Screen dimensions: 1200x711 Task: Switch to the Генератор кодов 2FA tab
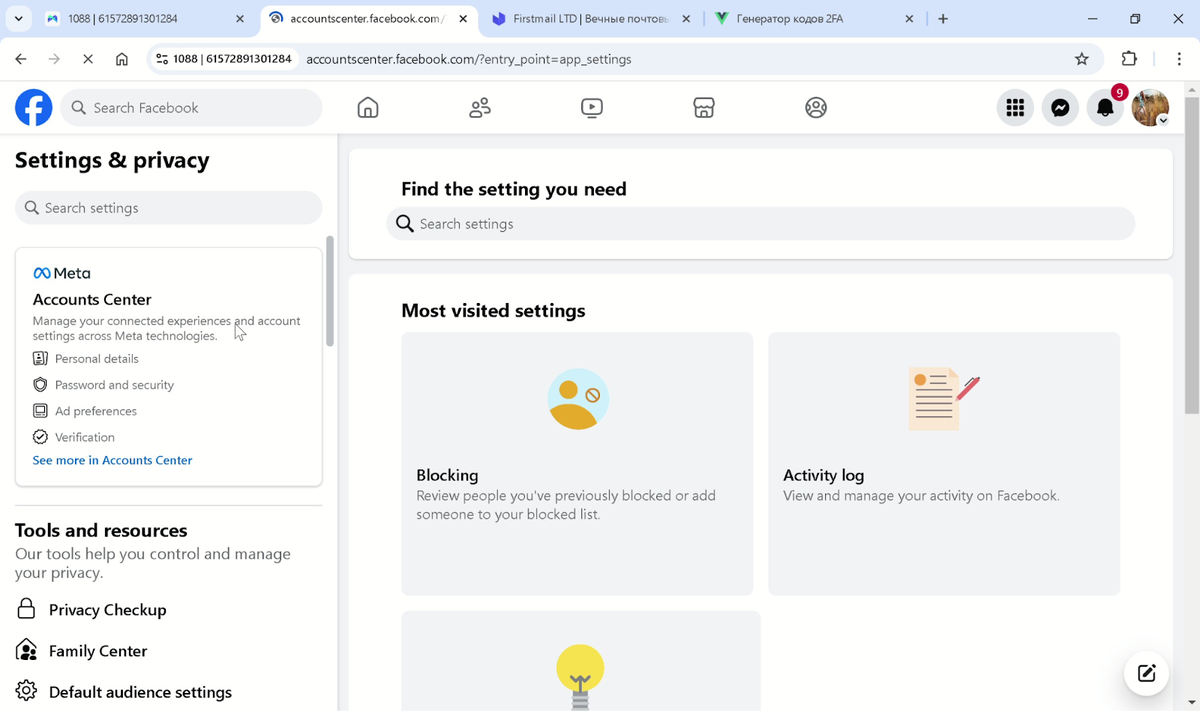[x=815, y=18]
